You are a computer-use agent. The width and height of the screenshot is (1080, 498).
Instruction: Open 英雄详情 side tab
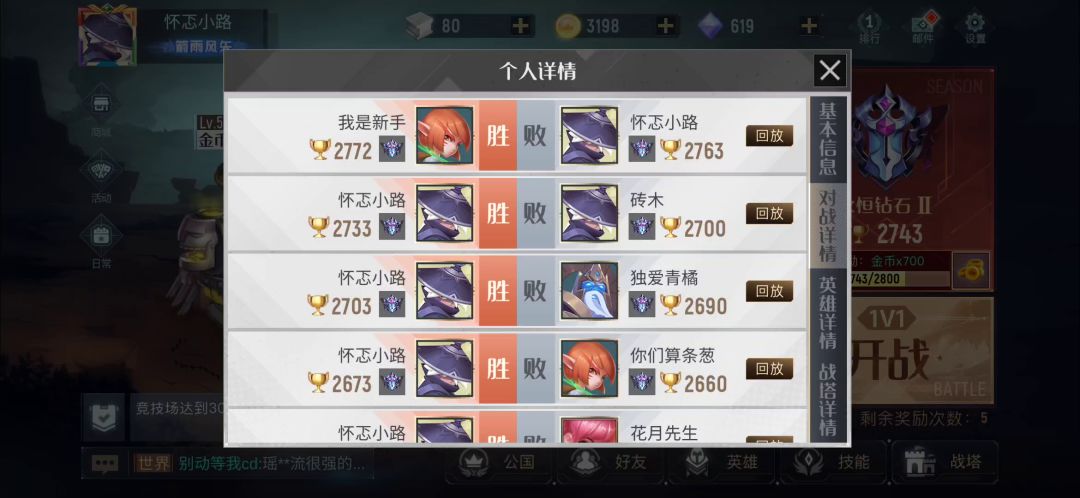point(827,312)
